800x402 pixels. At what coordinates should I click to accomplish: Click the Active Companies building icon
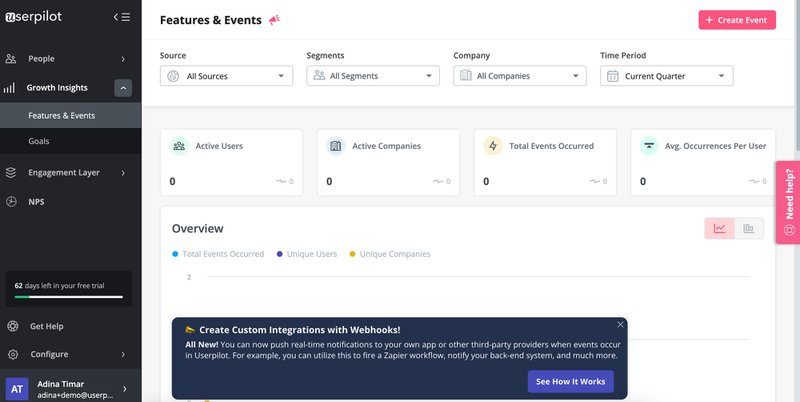click(335, 146)
